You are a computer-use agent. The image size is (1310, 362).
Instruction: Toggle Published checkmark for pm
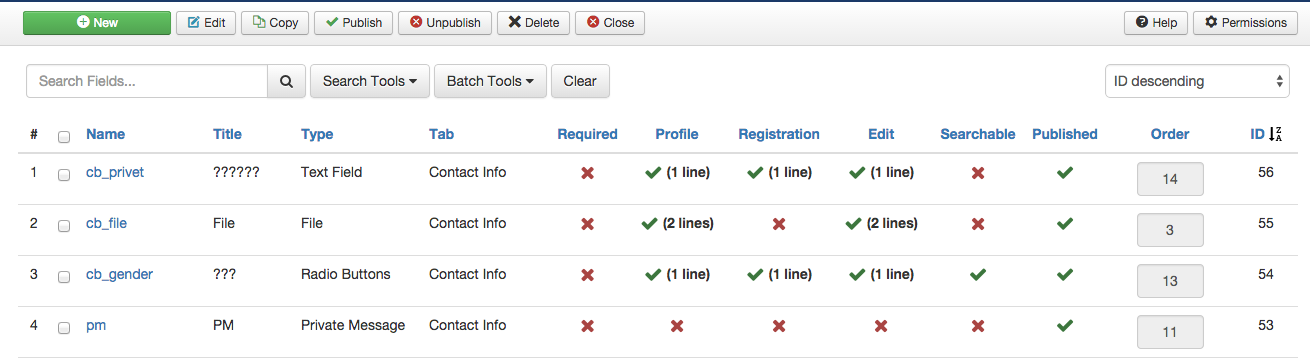point(1065,326)
